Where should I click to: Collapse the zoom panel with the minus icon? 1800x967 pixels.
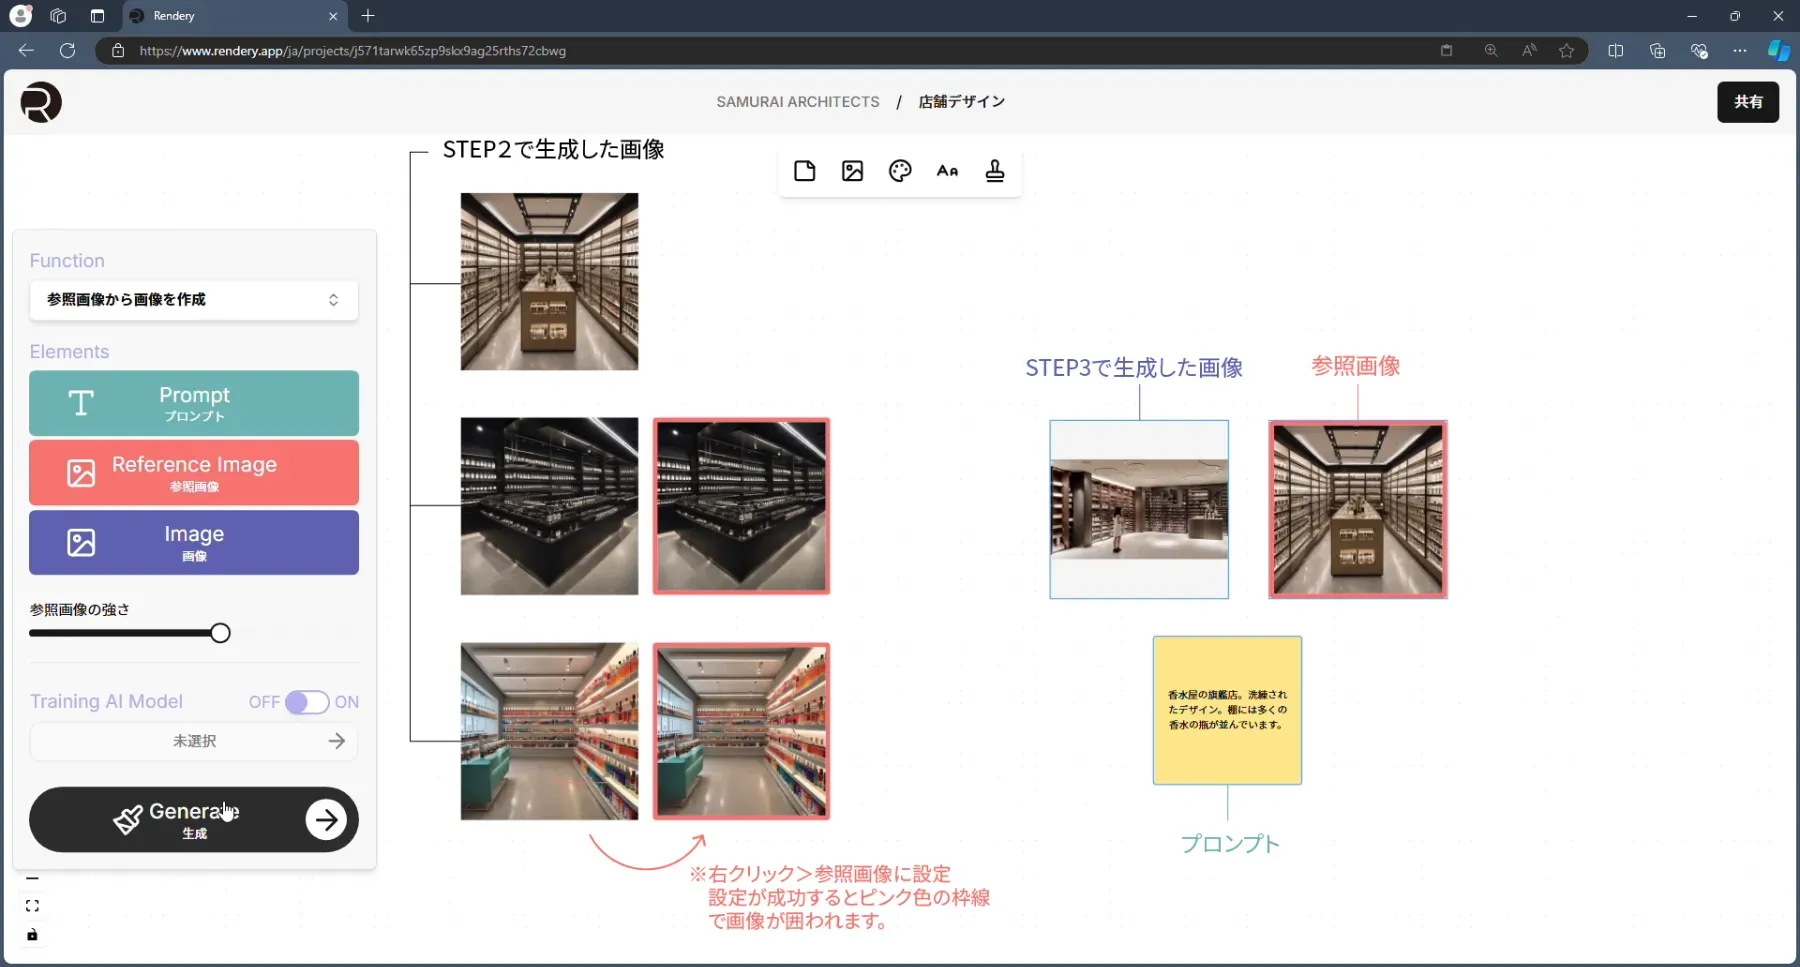(31, 877)
